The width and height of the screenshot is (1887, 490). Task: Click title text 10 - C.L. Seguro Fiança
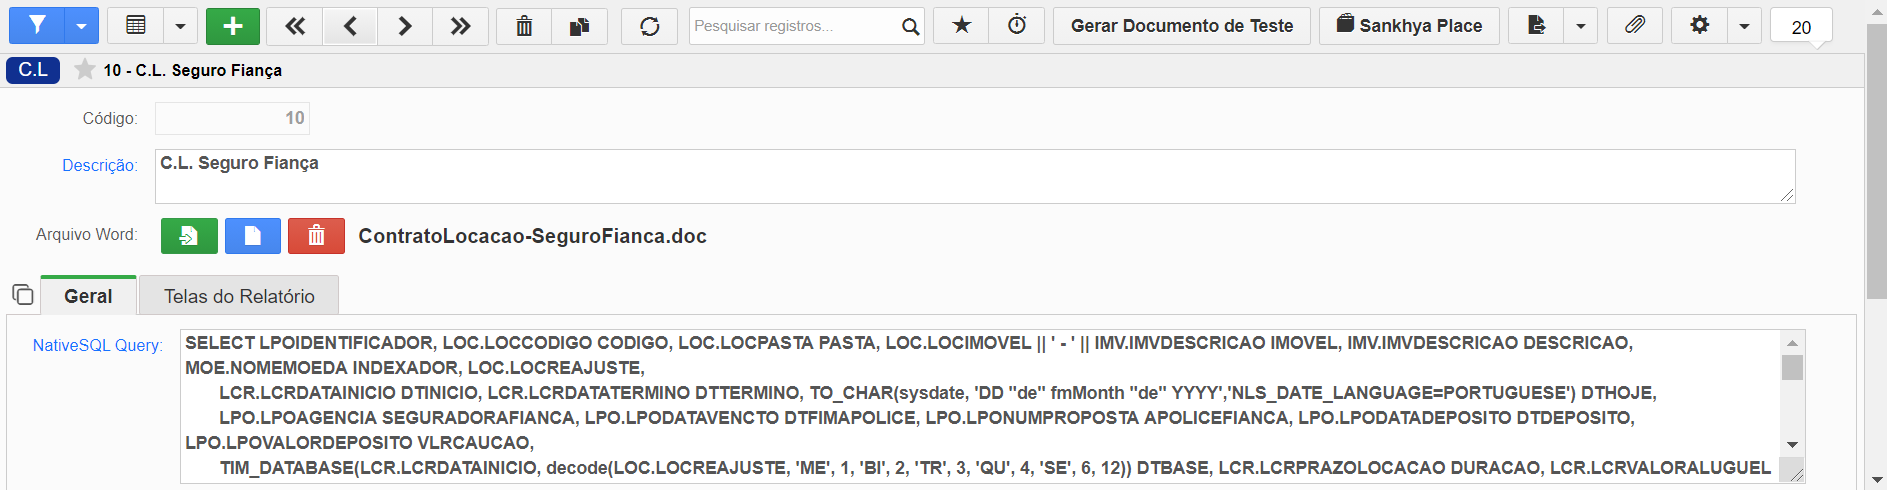pos(193,70)
